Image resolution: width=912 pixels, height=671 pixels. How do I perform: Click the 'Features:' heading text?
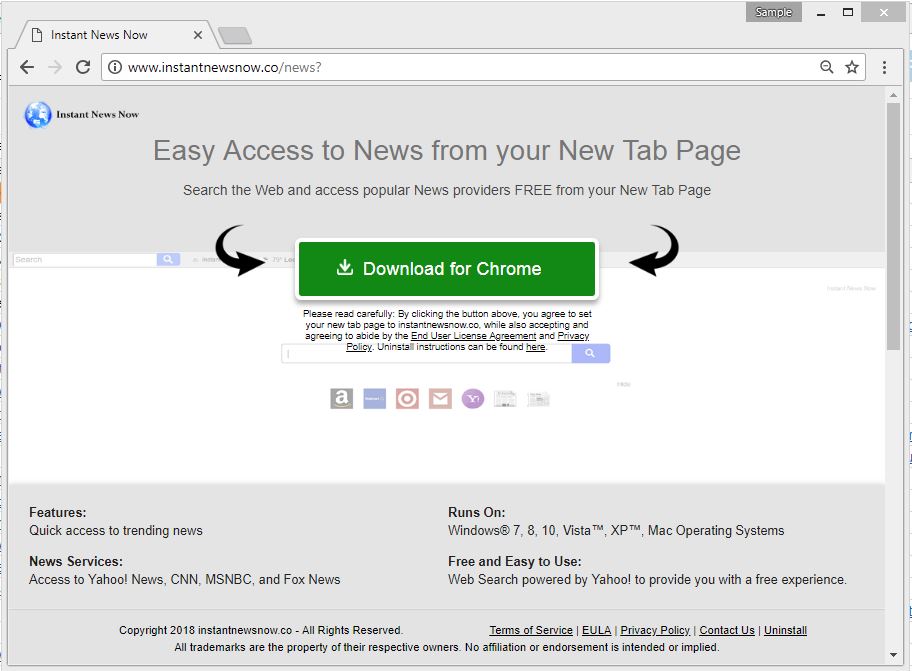click(58, 513)
